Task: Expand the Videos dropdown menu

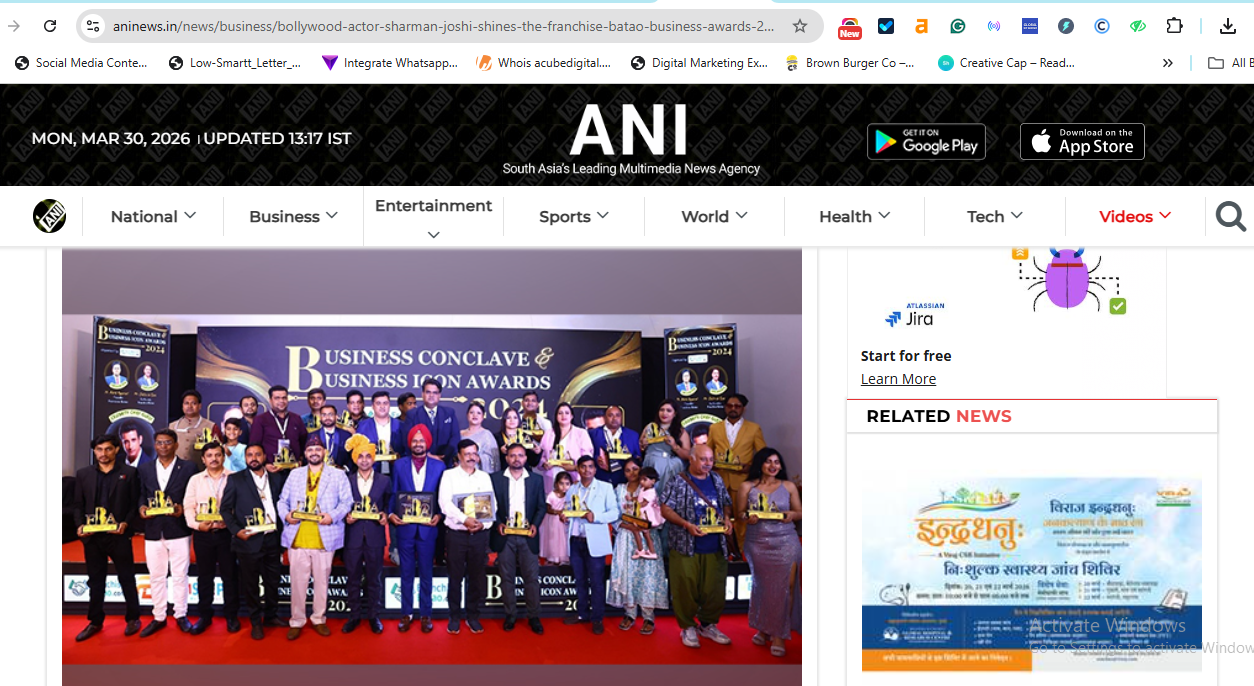Action: (1135, 216)
